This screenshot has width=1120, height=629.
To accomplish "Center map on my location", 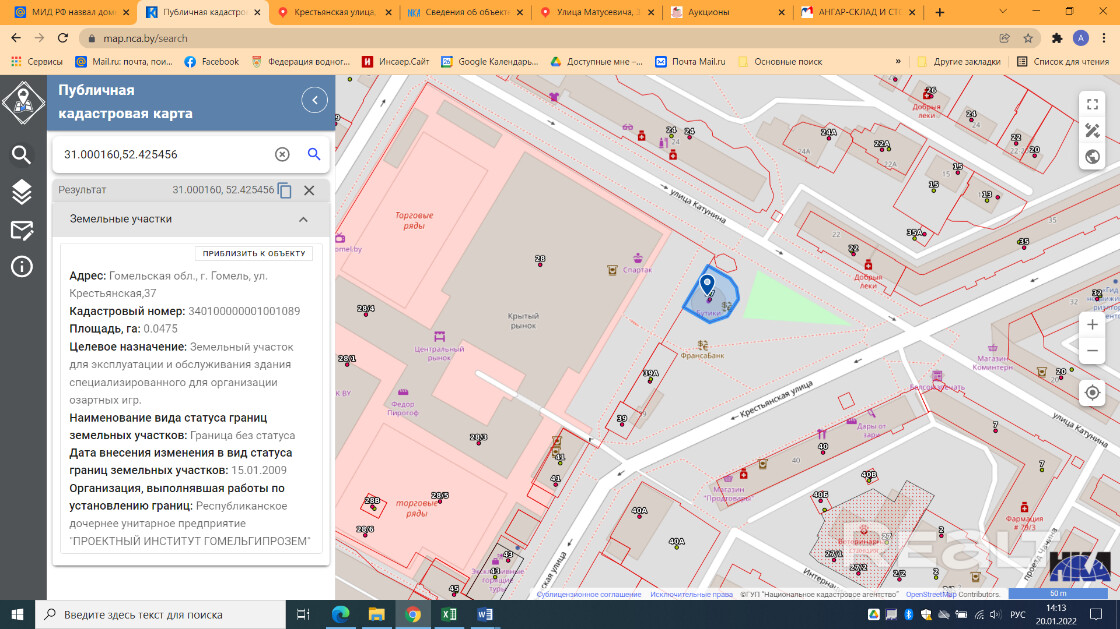I will [x=1092, y=392].
